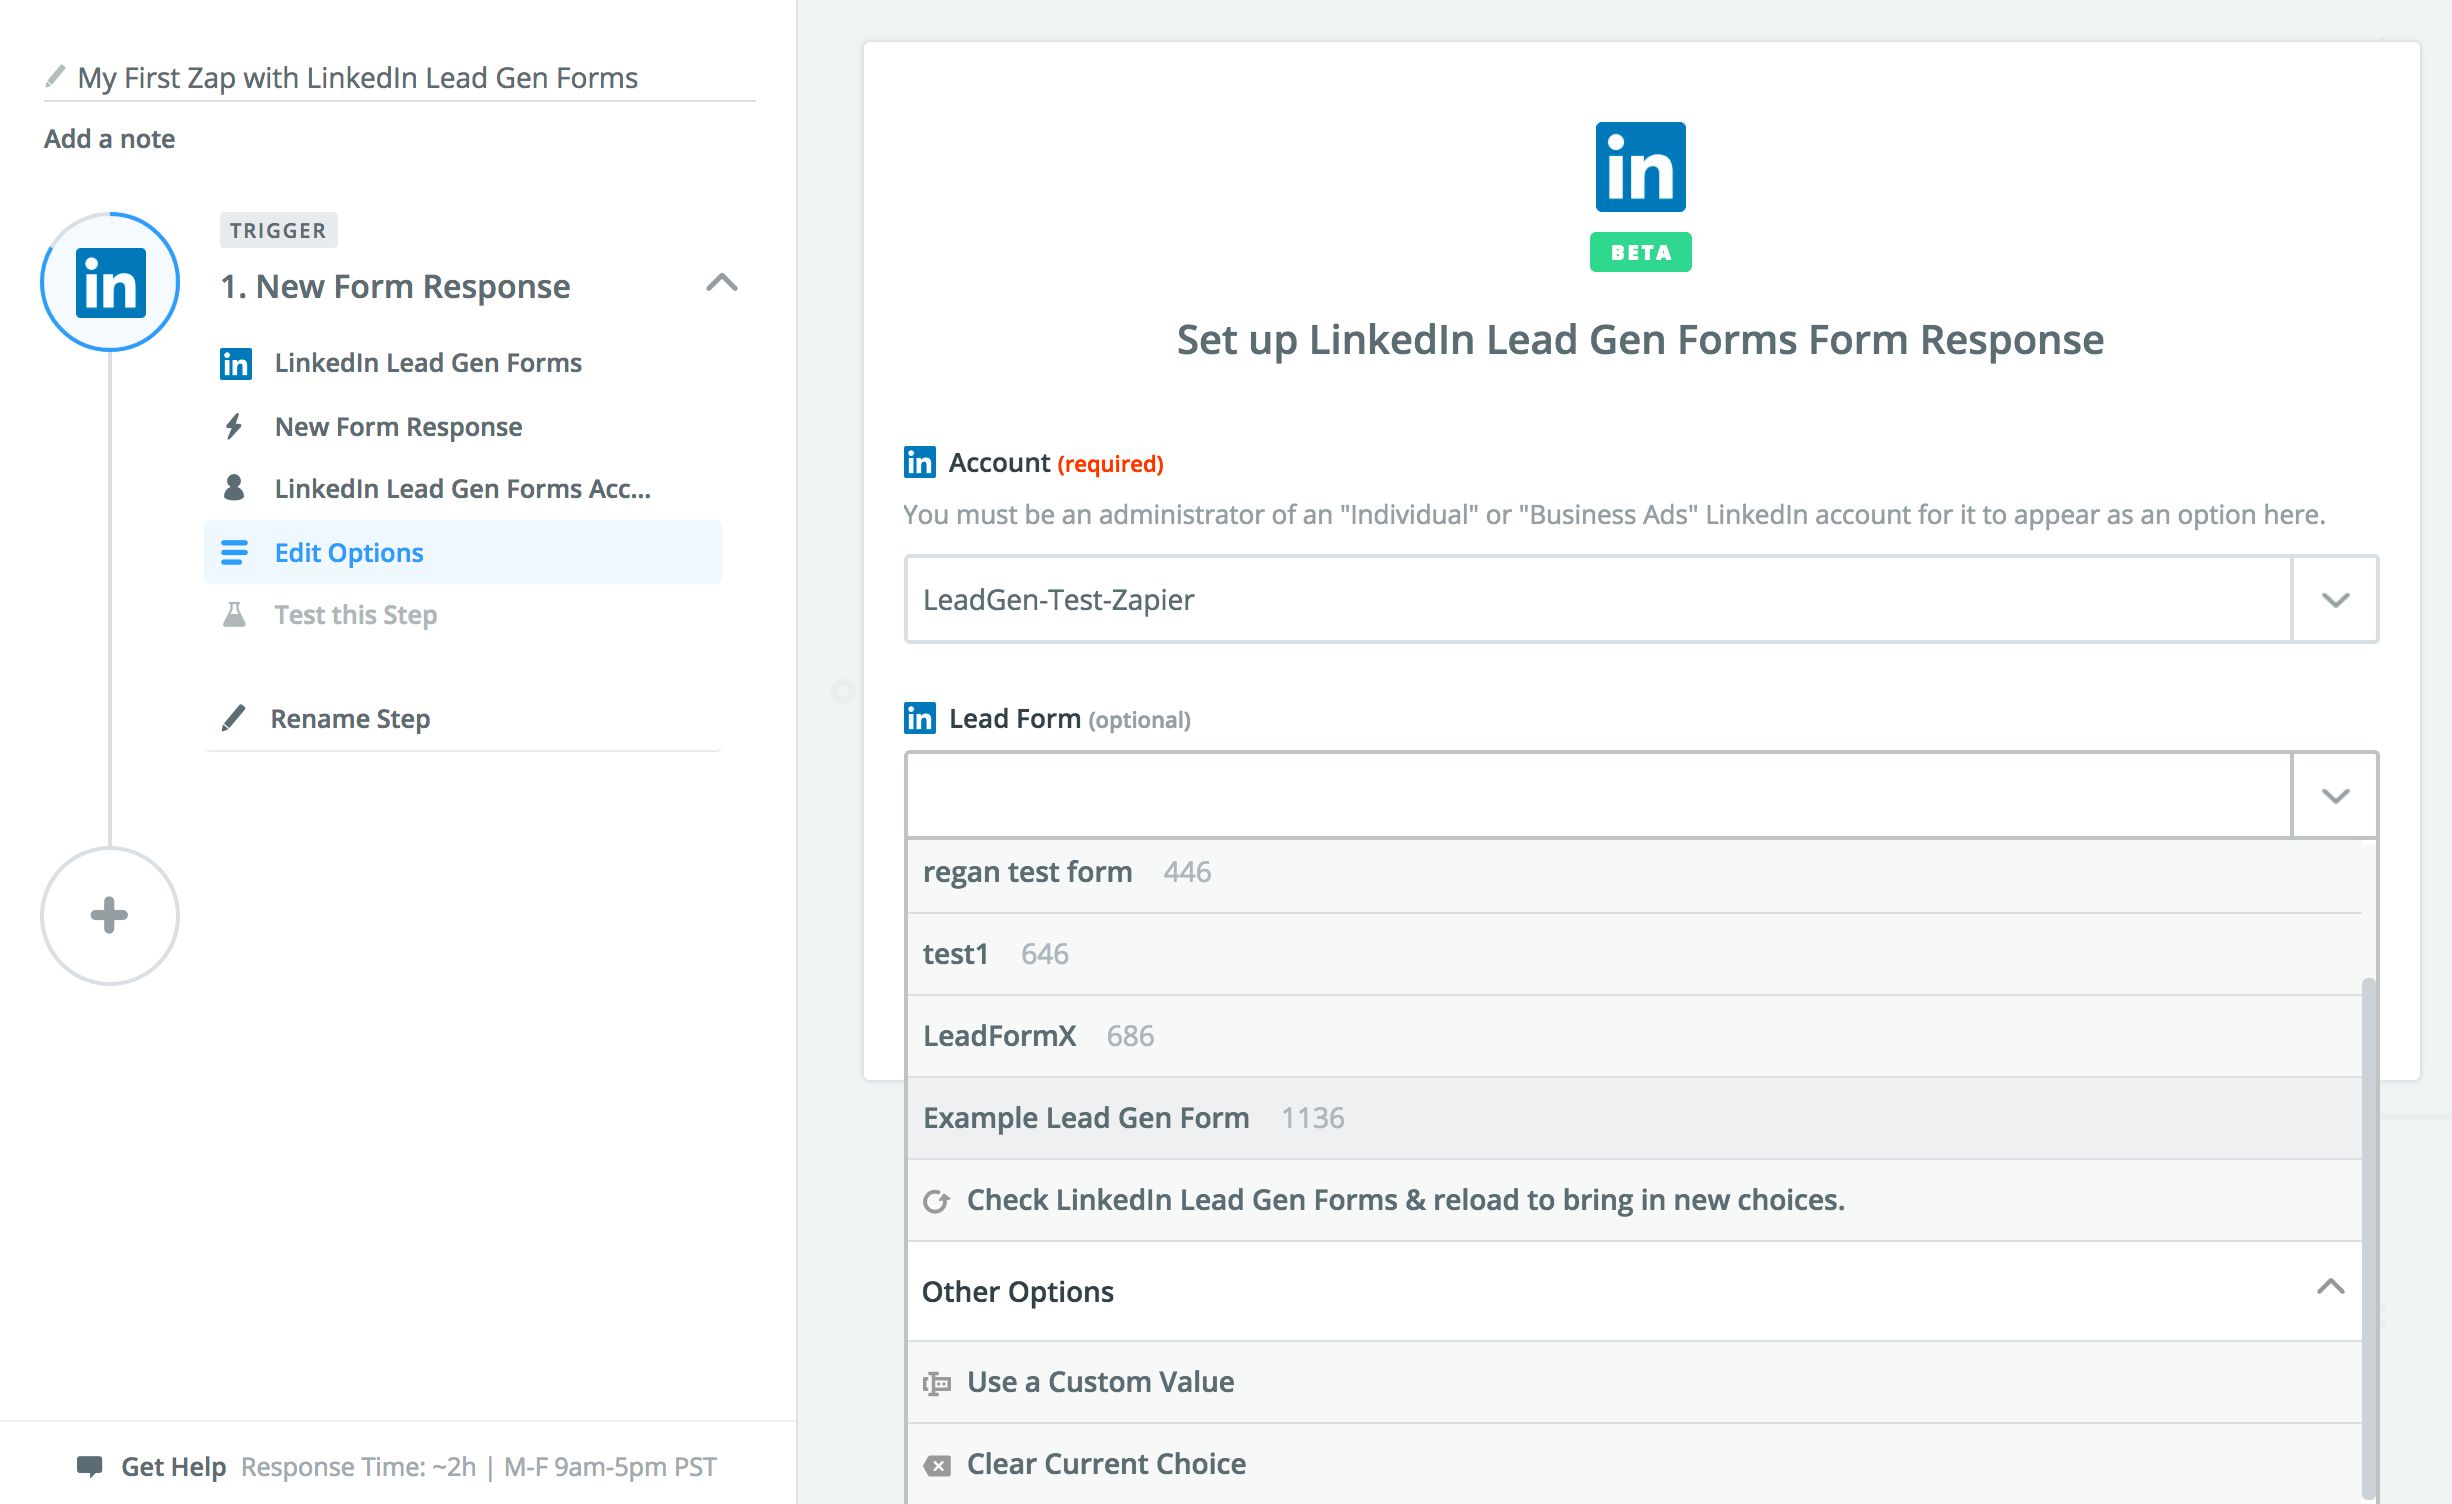Open the Account dropdown arrow
Screen dimensions: 2452x1504
click(2334, 600)
